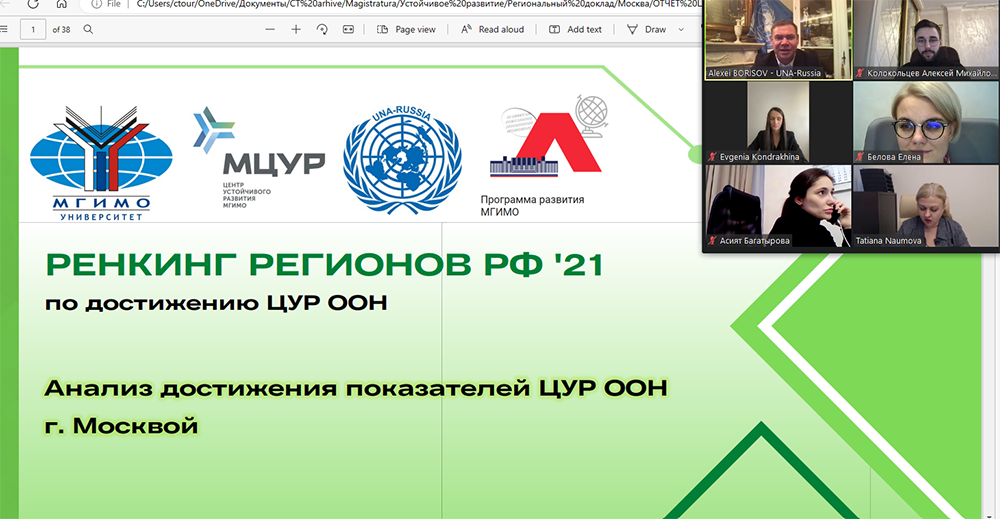Click the 'РЕНКИНГ РЕГИОНОВ РФ '21' heading

[x=324, y=265]
